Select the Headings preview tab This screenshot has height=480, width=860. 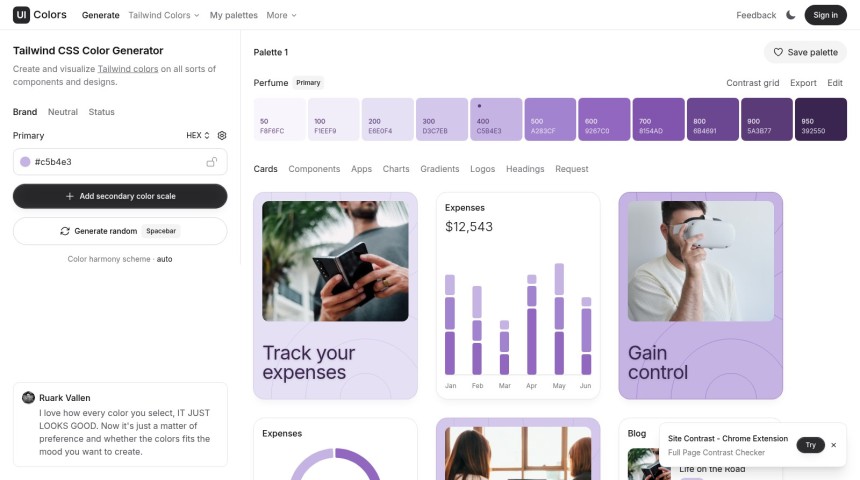[525, 169]
